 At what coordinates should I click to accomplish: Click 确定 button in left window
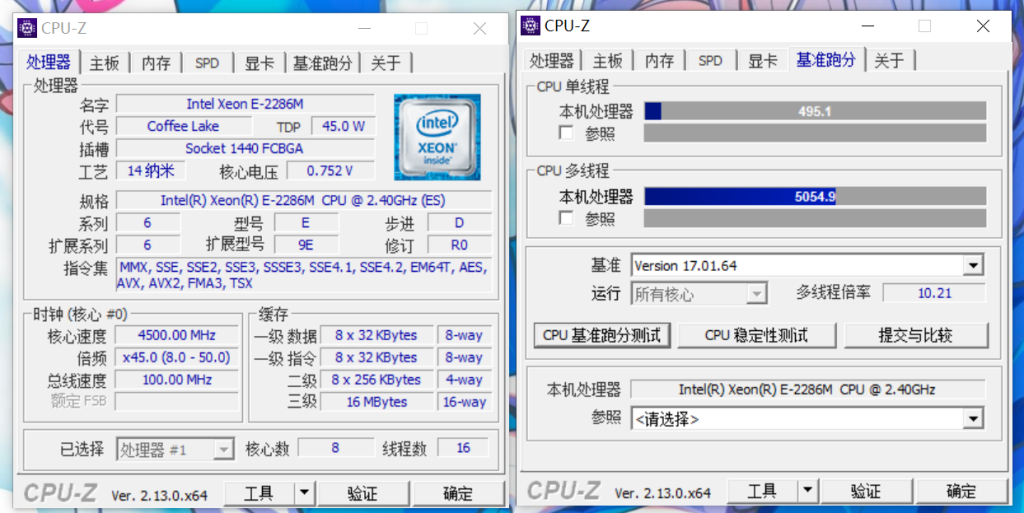tap(458, 493)
